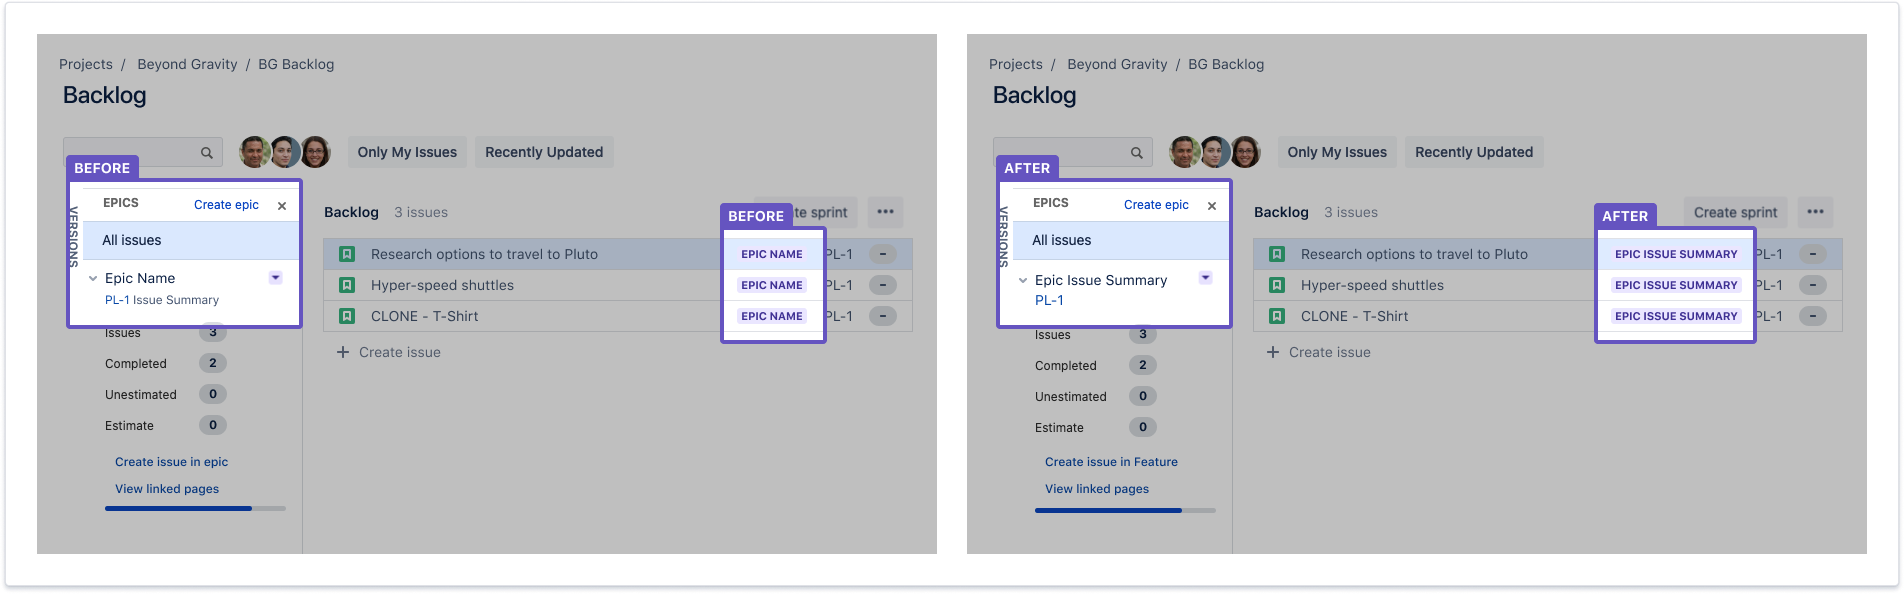Screen dimensions: 1904x594
Task: Click BG Backlog breadcrumb in After screenshot
Action: [x=1226, y=64]
